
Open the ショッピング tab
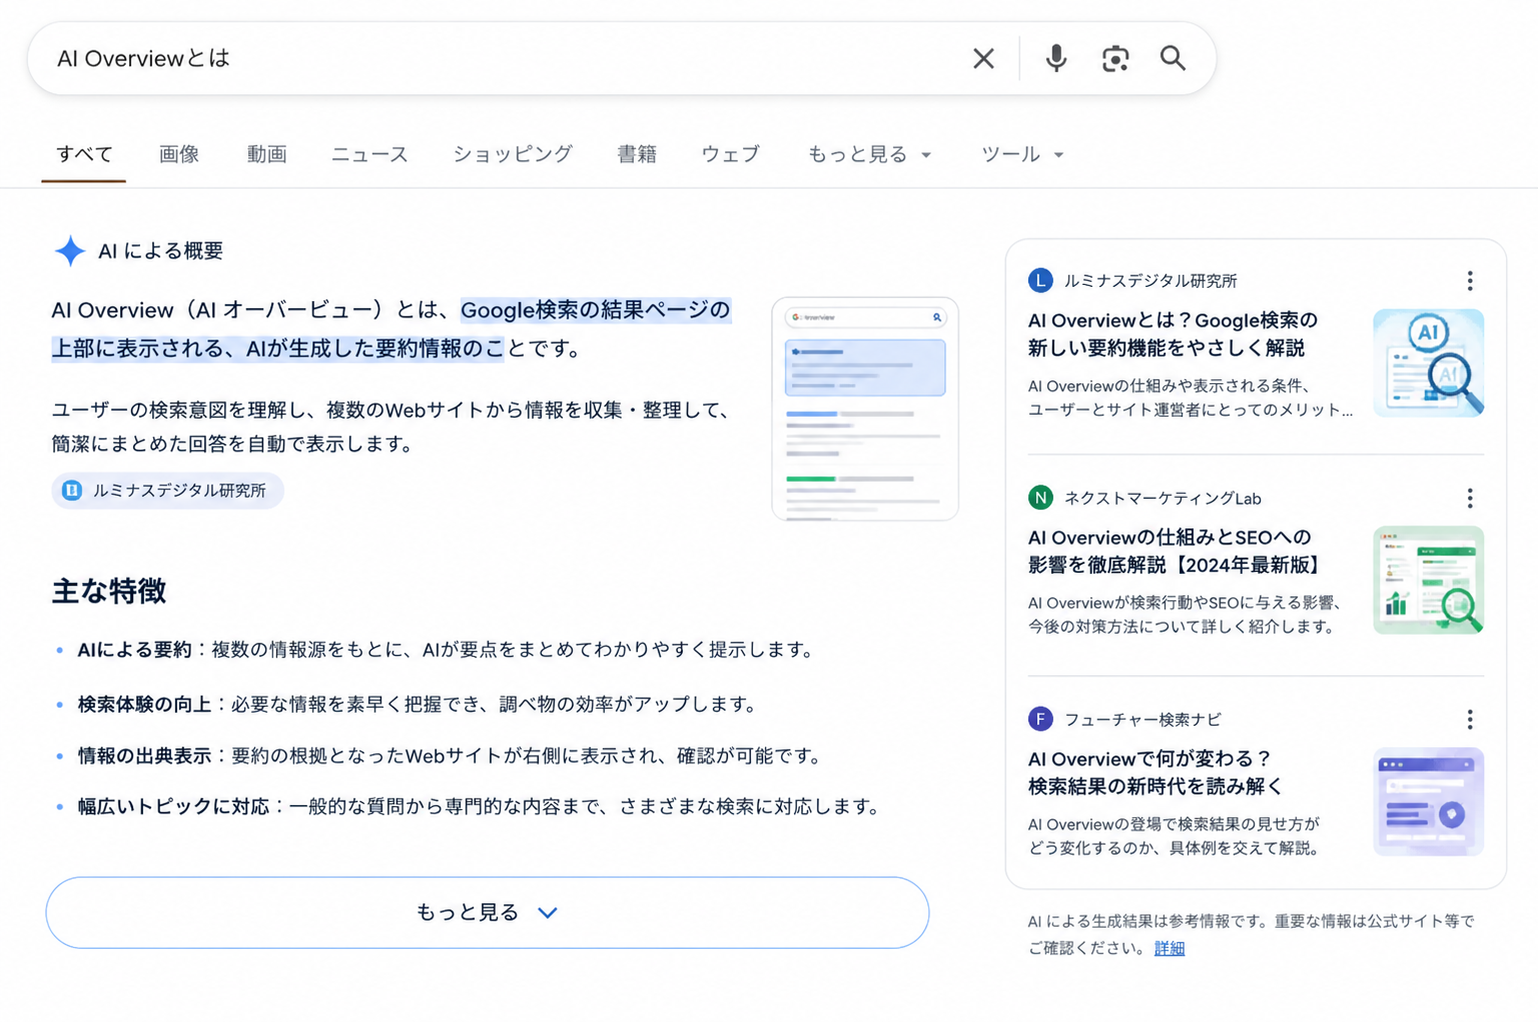(512, 154)
